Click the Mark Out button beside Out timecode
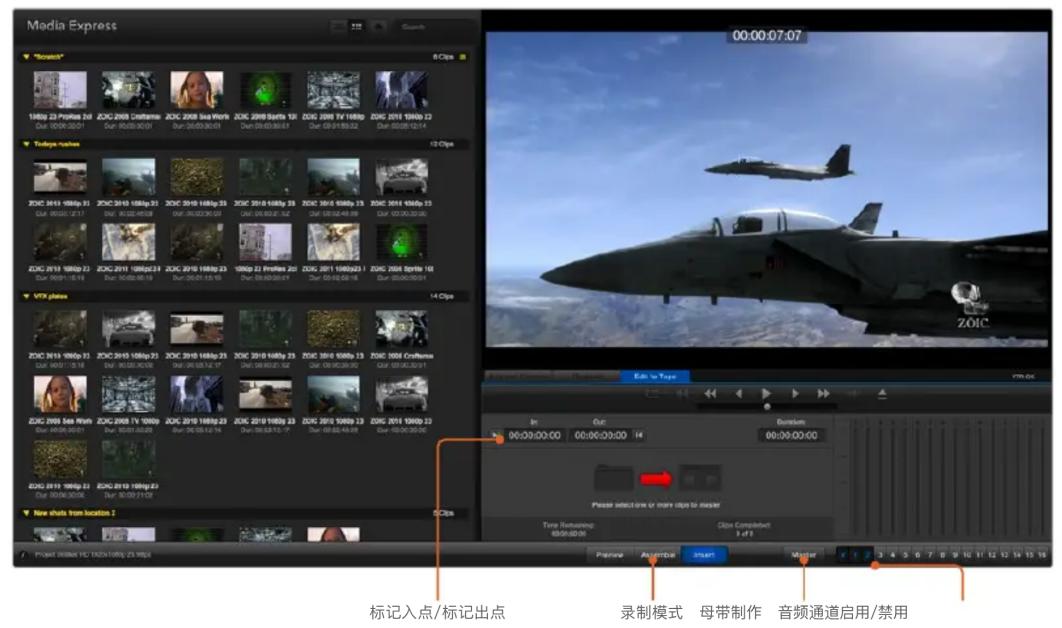The image size is (1062, 628). [639, 436]
